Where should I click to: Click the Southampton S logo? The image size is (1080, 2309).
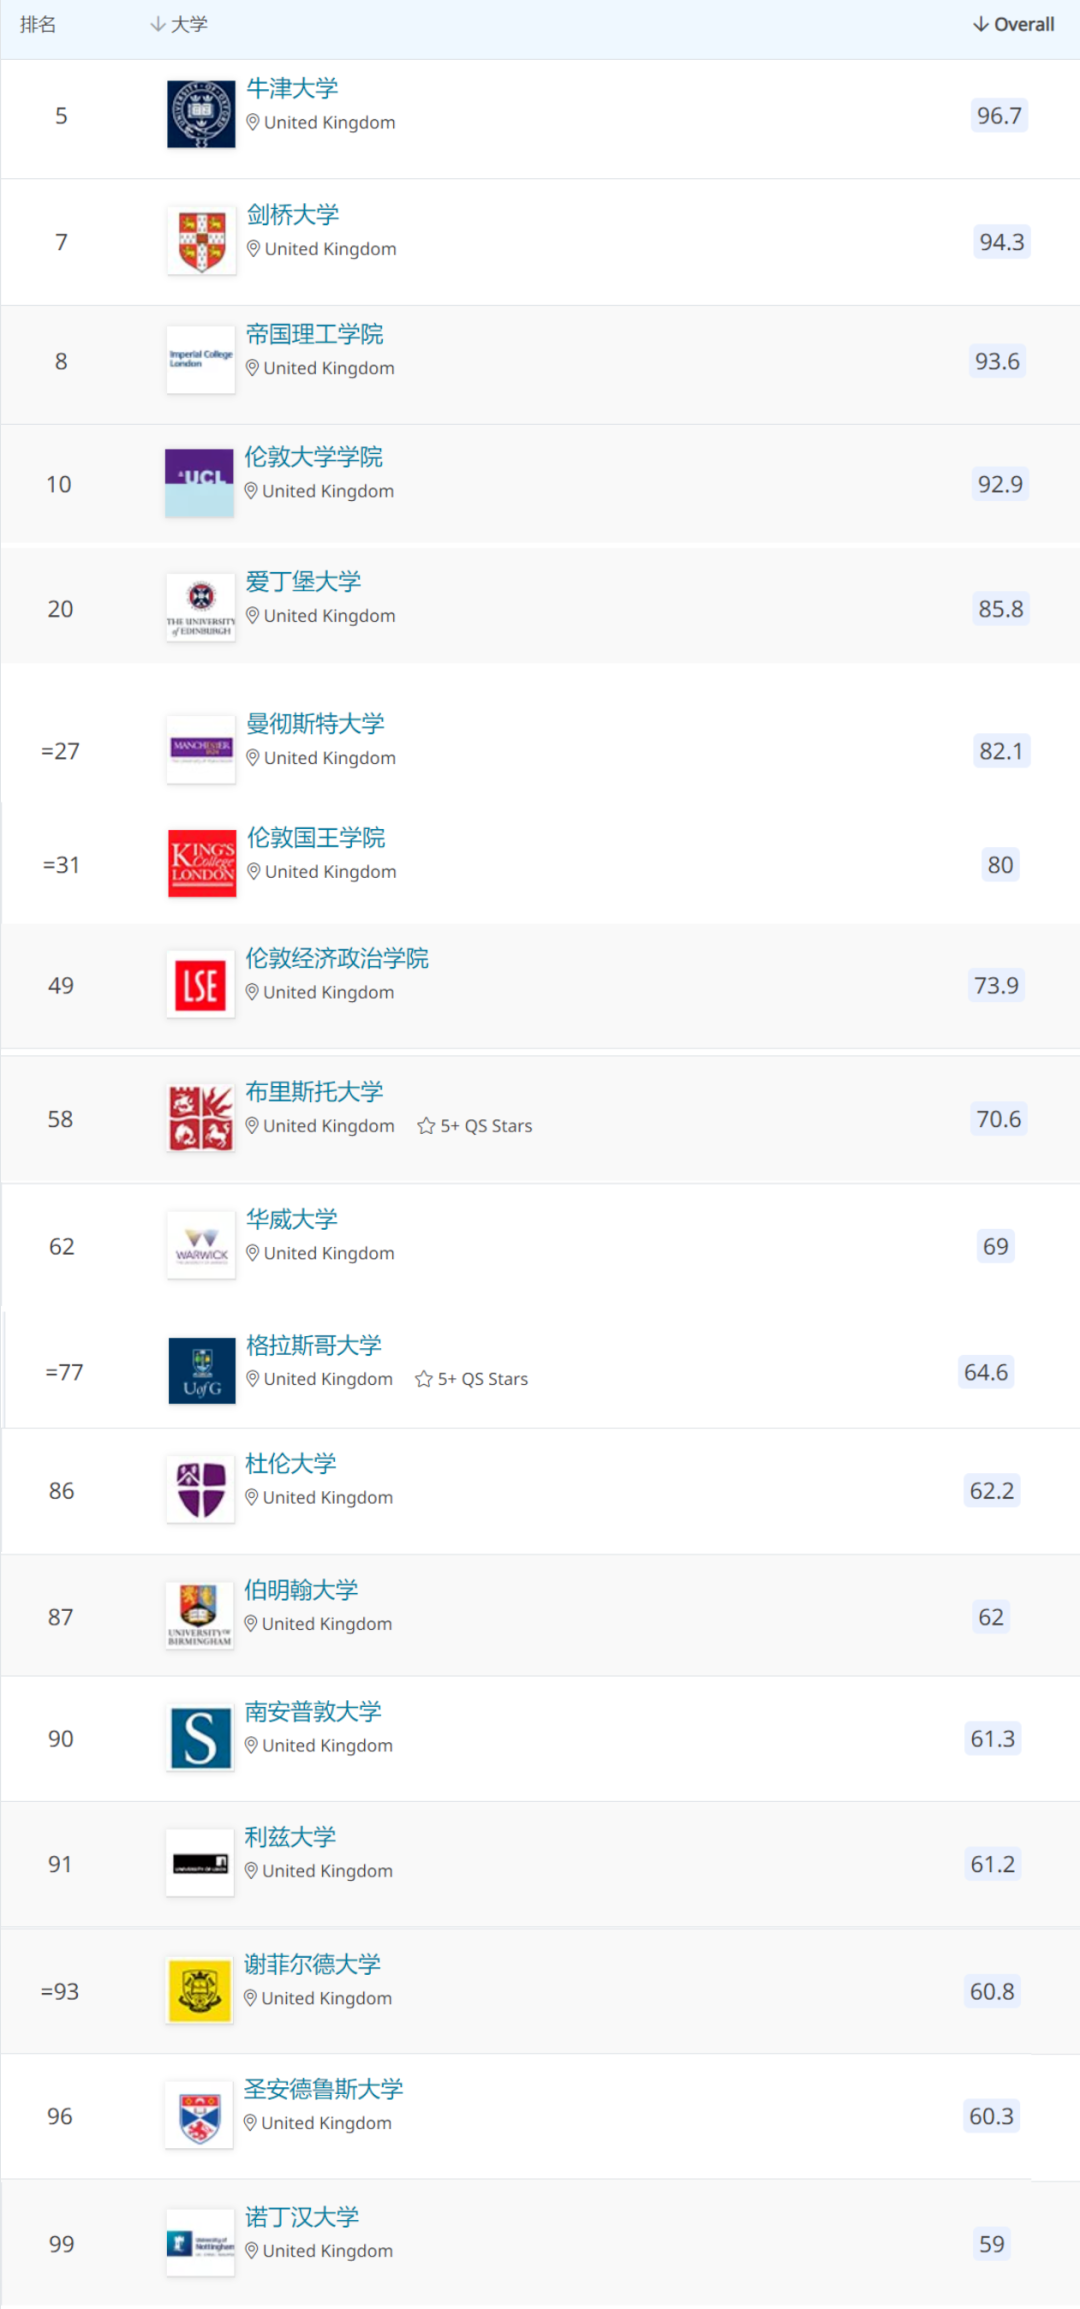(x=200, y=1738)
